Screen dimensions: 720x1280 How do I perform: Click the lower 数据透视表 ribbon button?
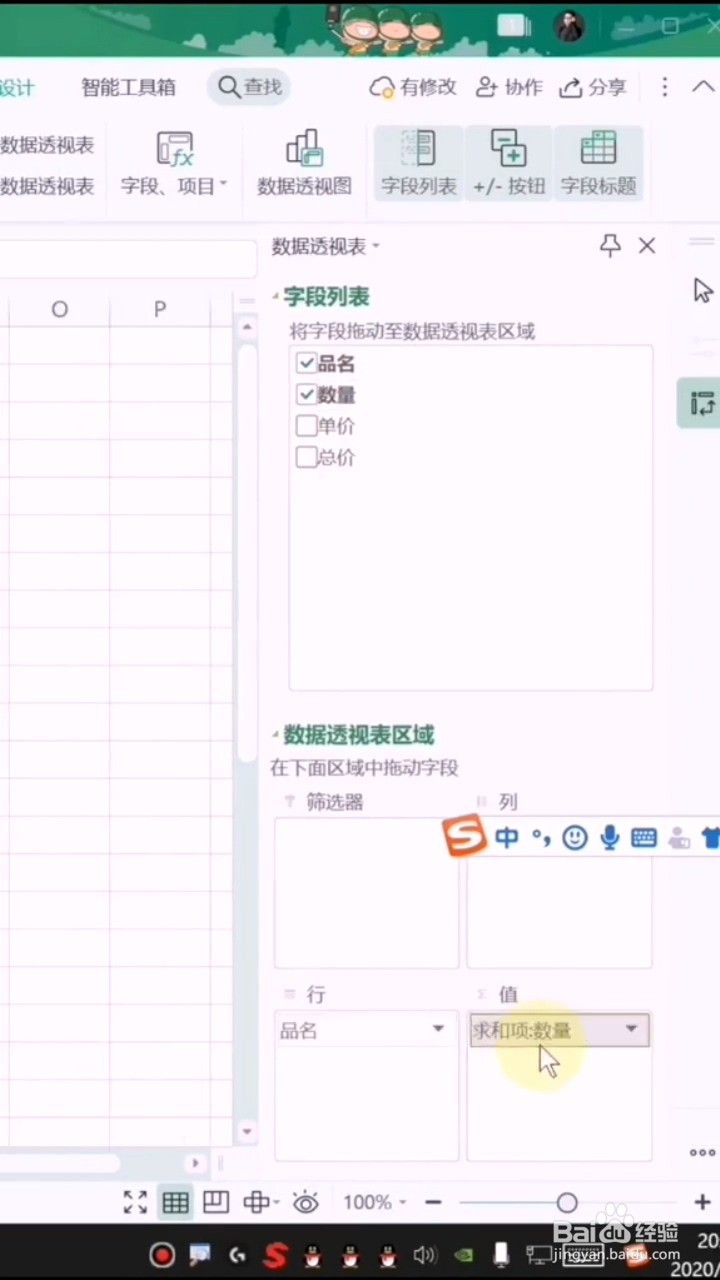(x=47, y=185)
